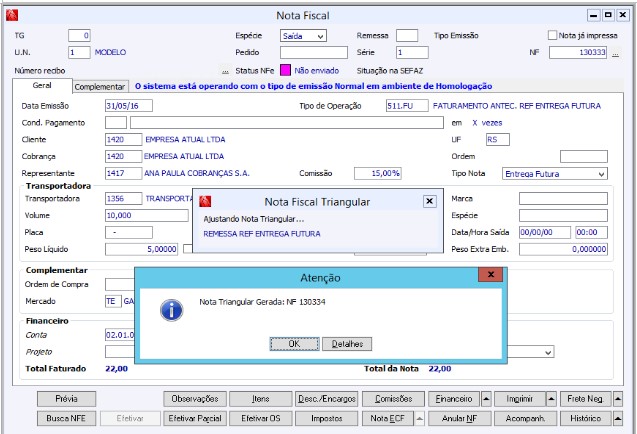Click the Marca input field
Viewport: 637px width, 434px height.
point(563,198)
